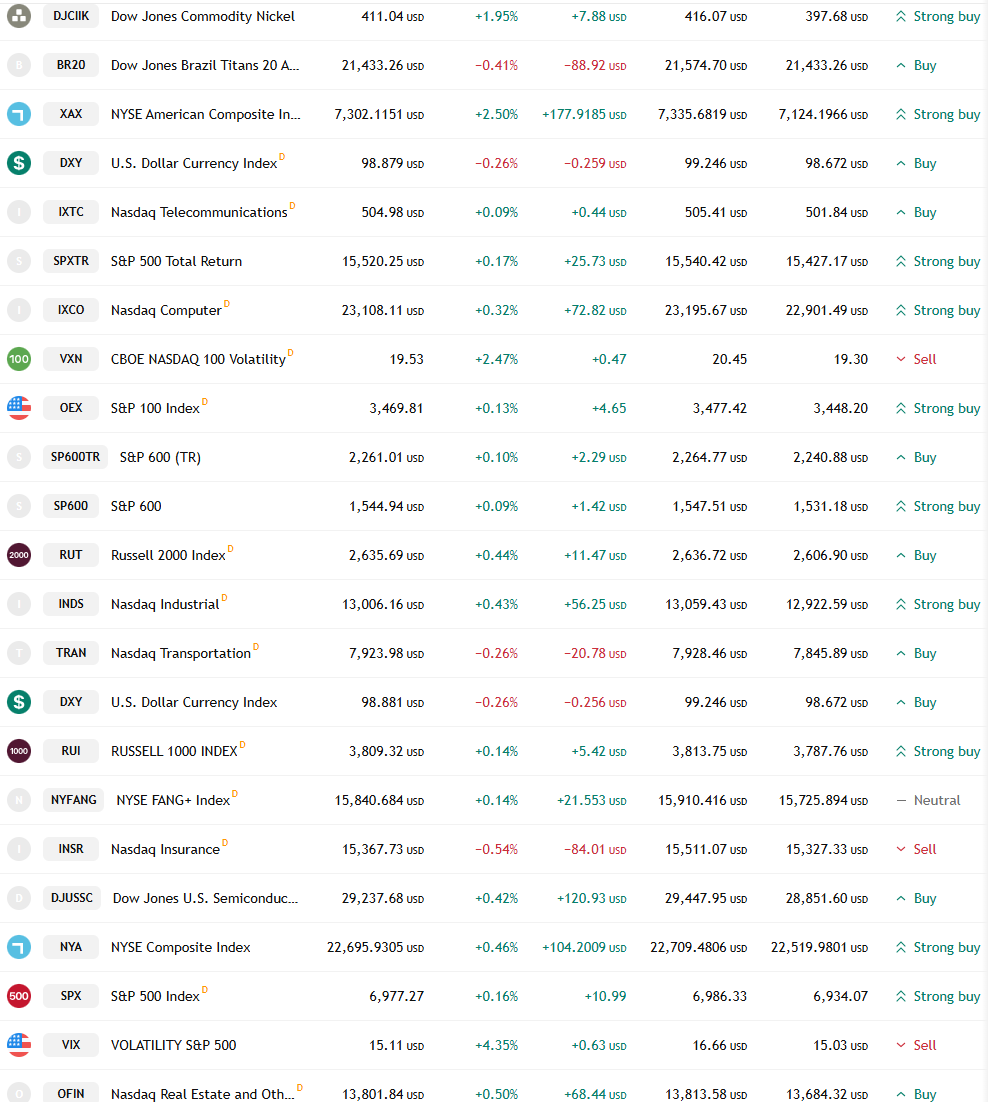
Task: Select the Neutral rating for NYFANG
Action: pos(928,800)
